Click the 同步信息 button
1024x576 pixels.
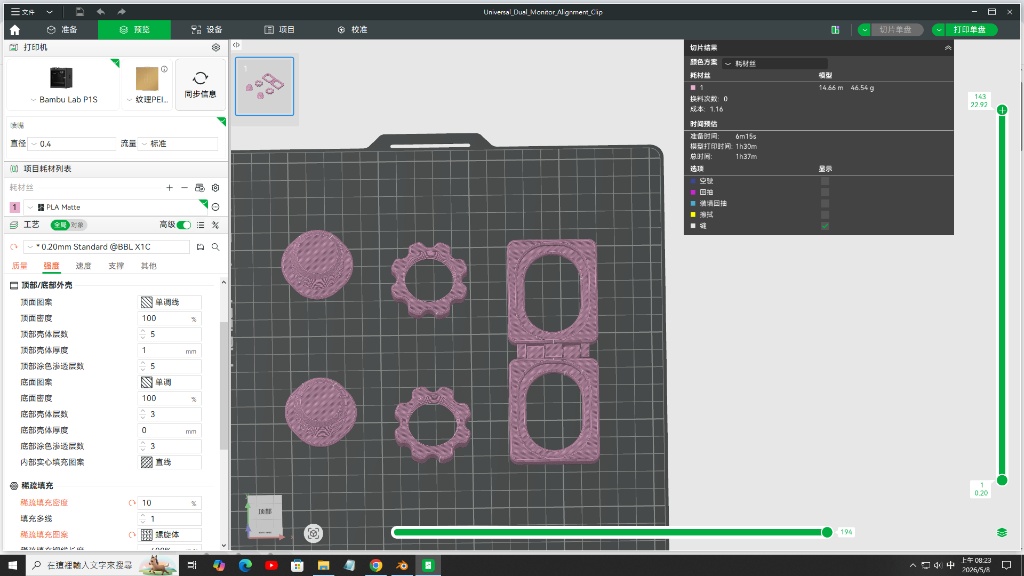(200, 84)
